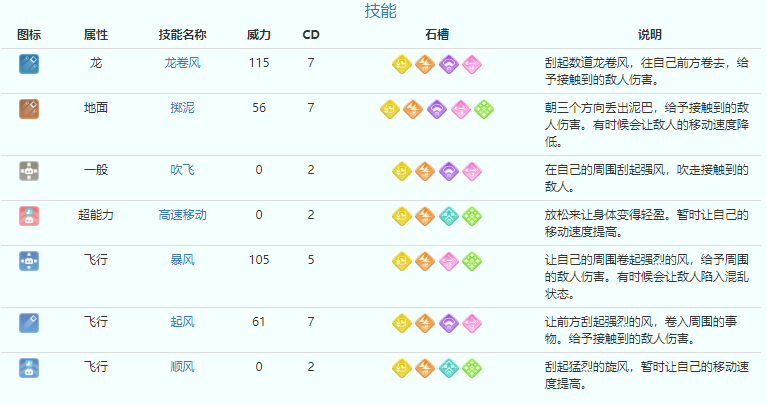Viewport: 767px width, 404px height.
Task: Click the 技能 section heading
Action: pos(380,12)
